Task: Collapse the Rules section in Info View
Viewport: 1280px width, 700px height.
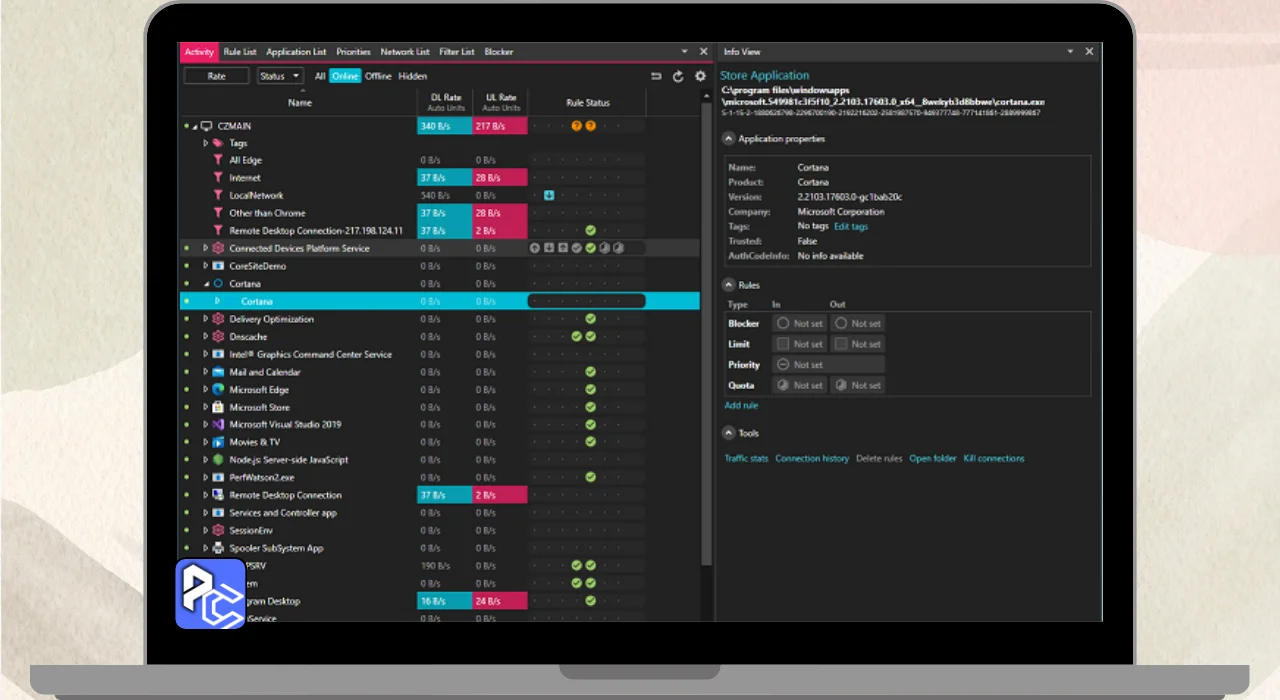Action: coord(728,285)
